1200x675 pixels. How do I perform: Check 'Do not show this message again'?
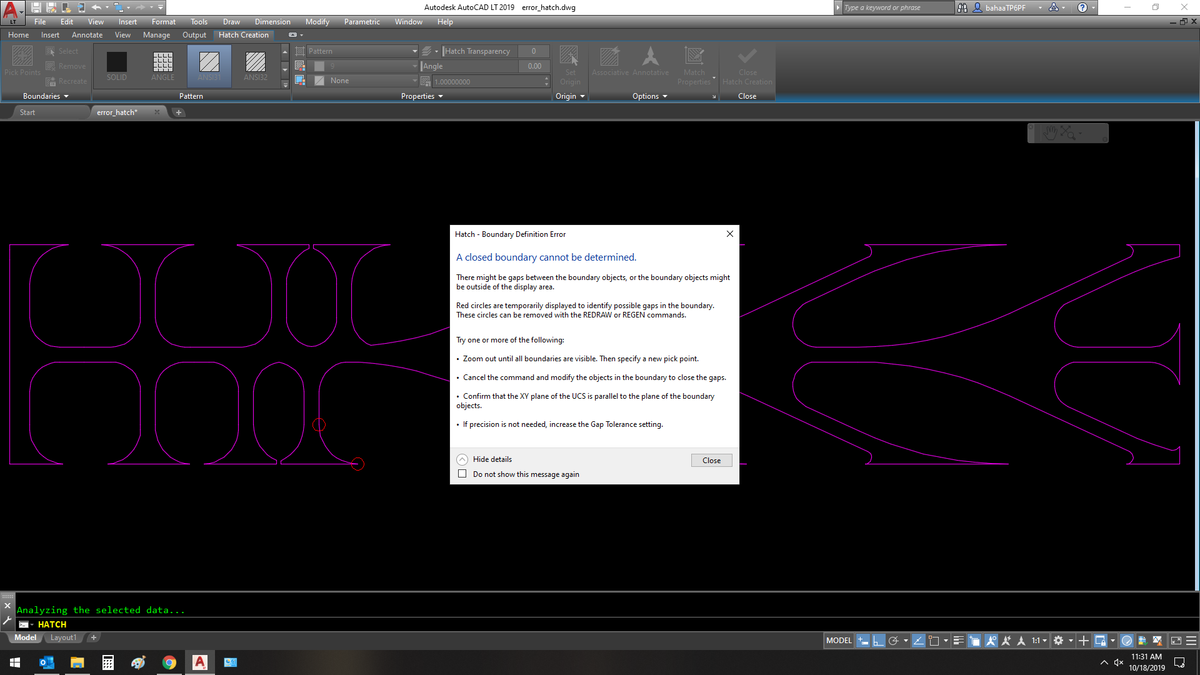coord(462,474)
